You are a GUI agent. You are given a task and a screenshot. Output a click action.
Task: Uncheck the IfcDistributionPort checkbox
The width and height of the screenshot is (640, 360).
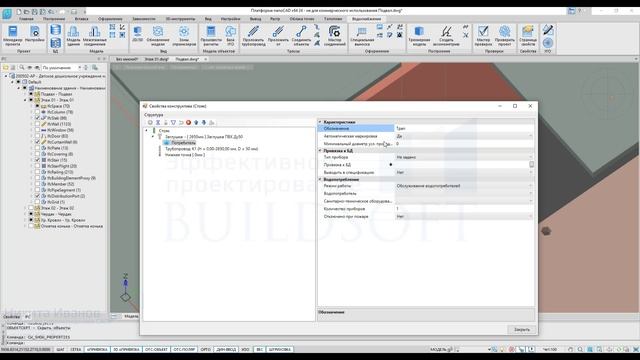pos(38,196)
